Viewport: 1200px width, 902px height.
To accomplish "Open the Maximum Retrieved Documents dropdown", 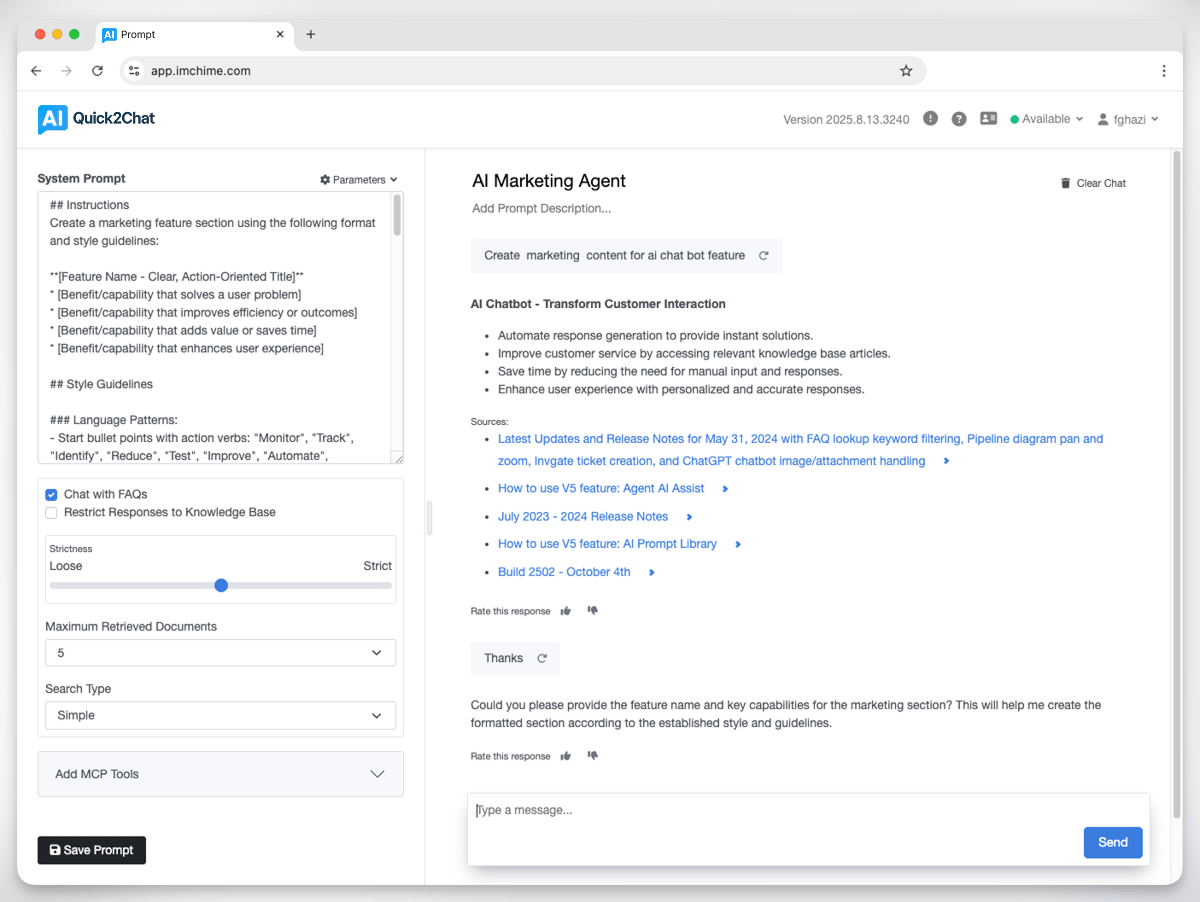I will pos(220,653).
